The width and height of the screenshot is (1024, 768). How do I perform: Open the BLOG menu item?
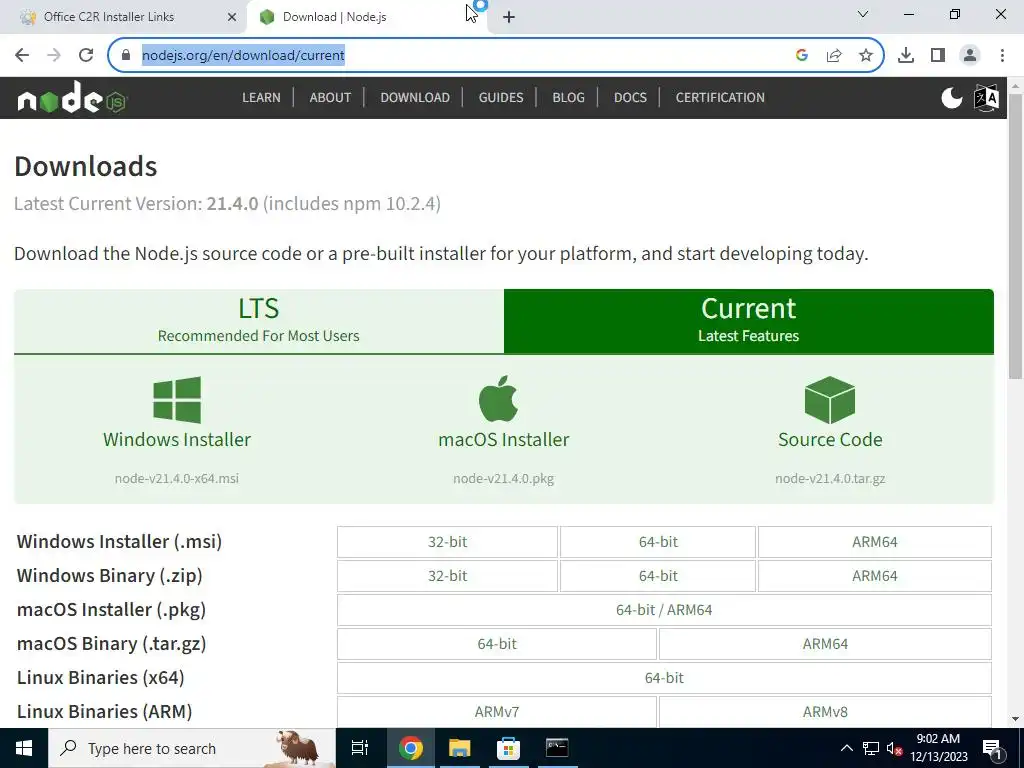[568, 97]
